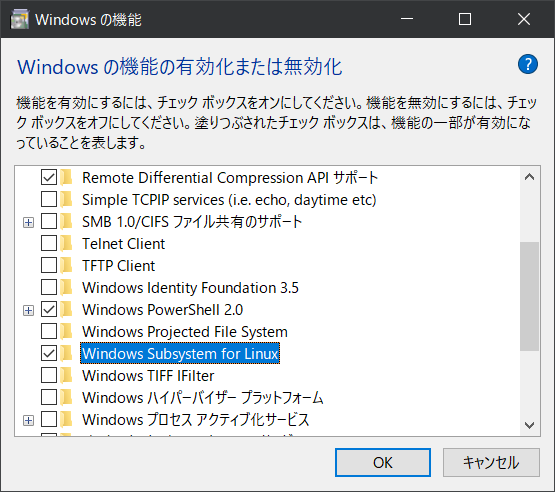Confirm changes with the OK button
This screenshot has width=555, height=492.
[383, 462]
